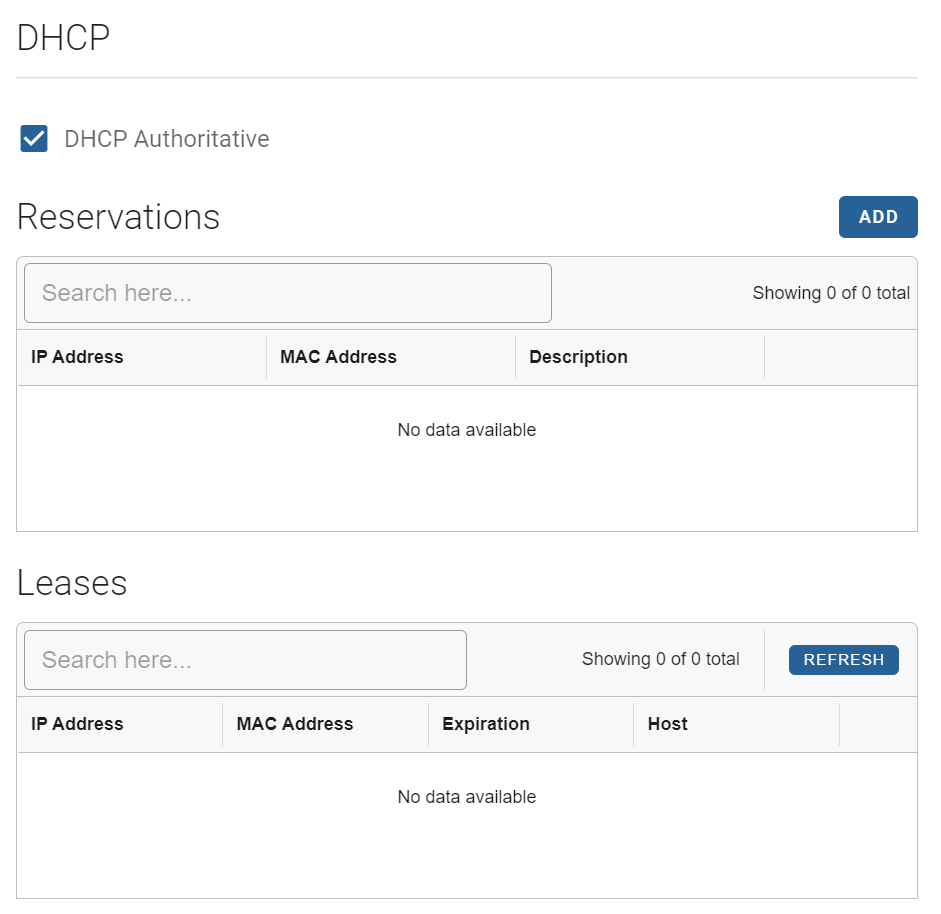Click the Leases section heading
This screenshot has height=914, width=941.
pyautogui.click(x=71, y=582)
